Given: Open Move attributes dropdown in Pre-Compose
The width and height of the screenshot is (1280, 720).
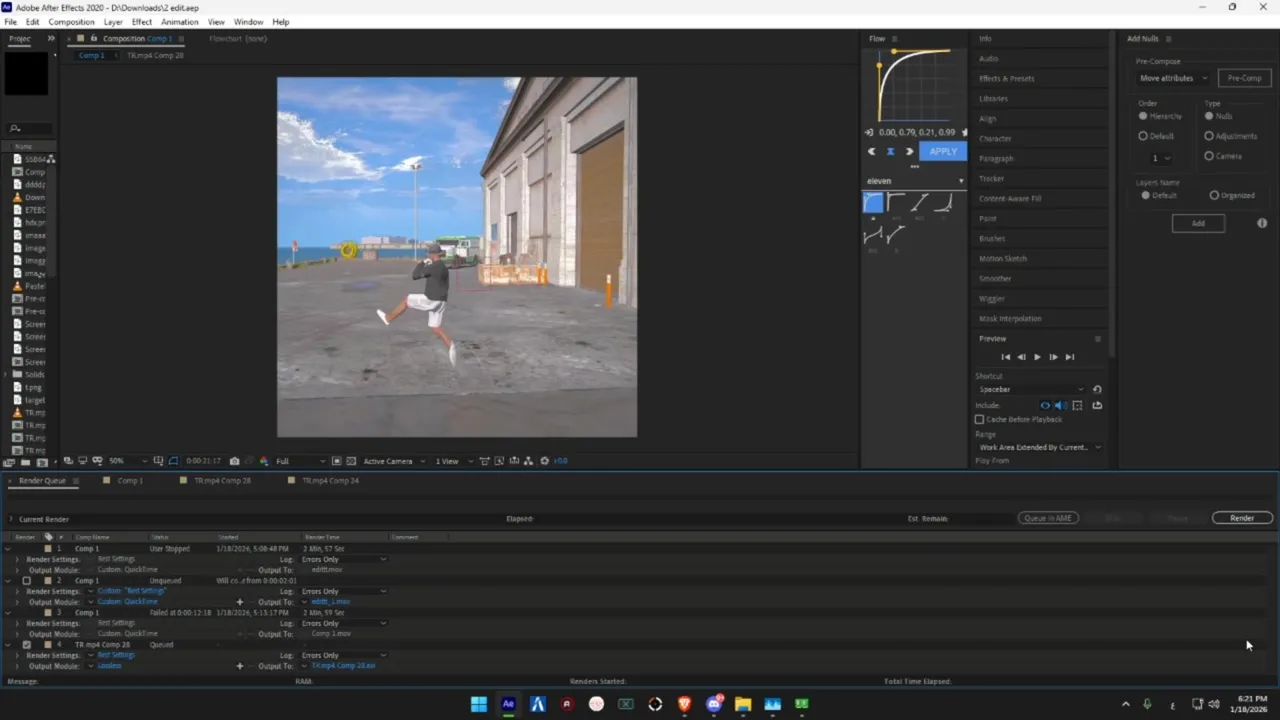Looking at the screenshot, I should [1173, 78].
